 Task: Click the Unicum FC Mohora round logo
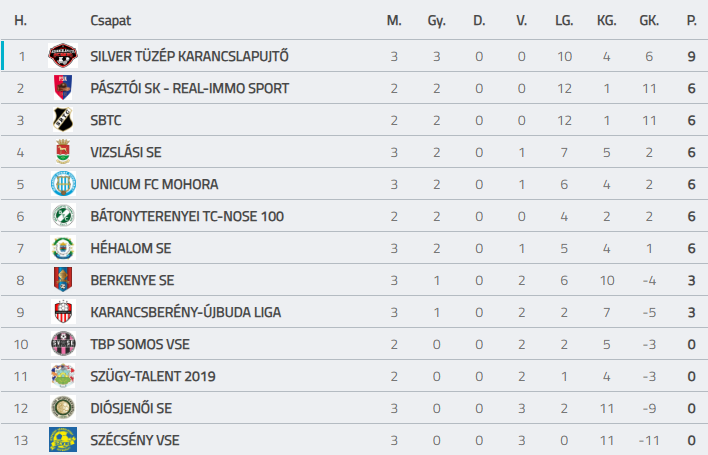63,184
